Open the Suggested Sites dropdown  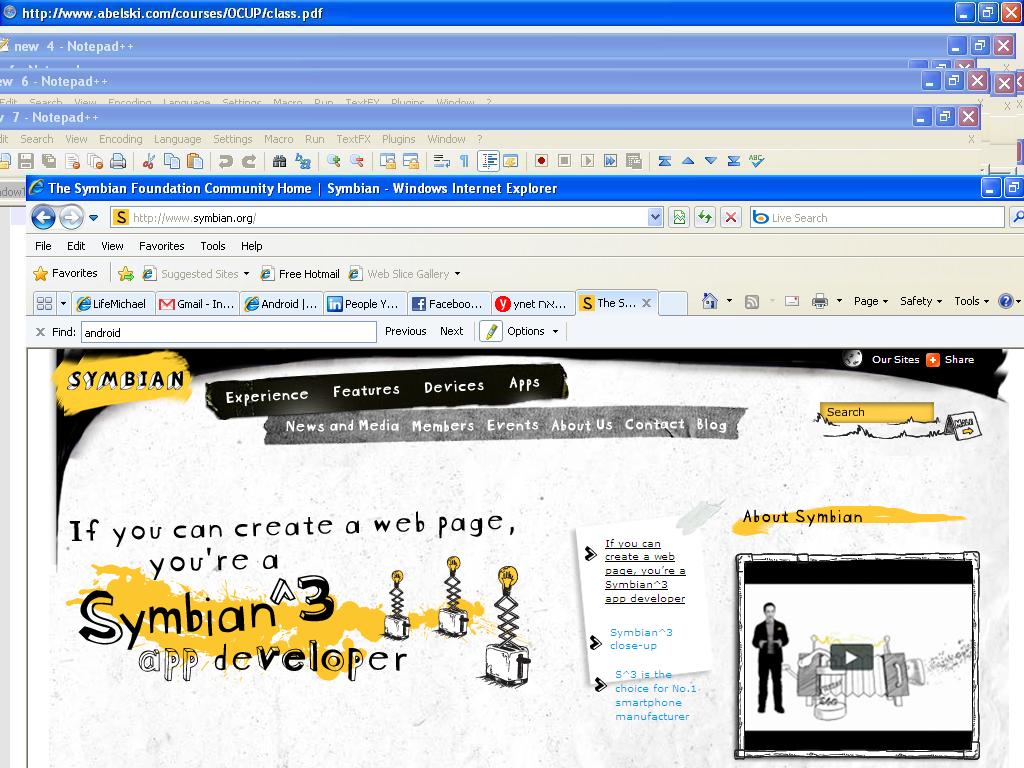click(x=246, y=274)
